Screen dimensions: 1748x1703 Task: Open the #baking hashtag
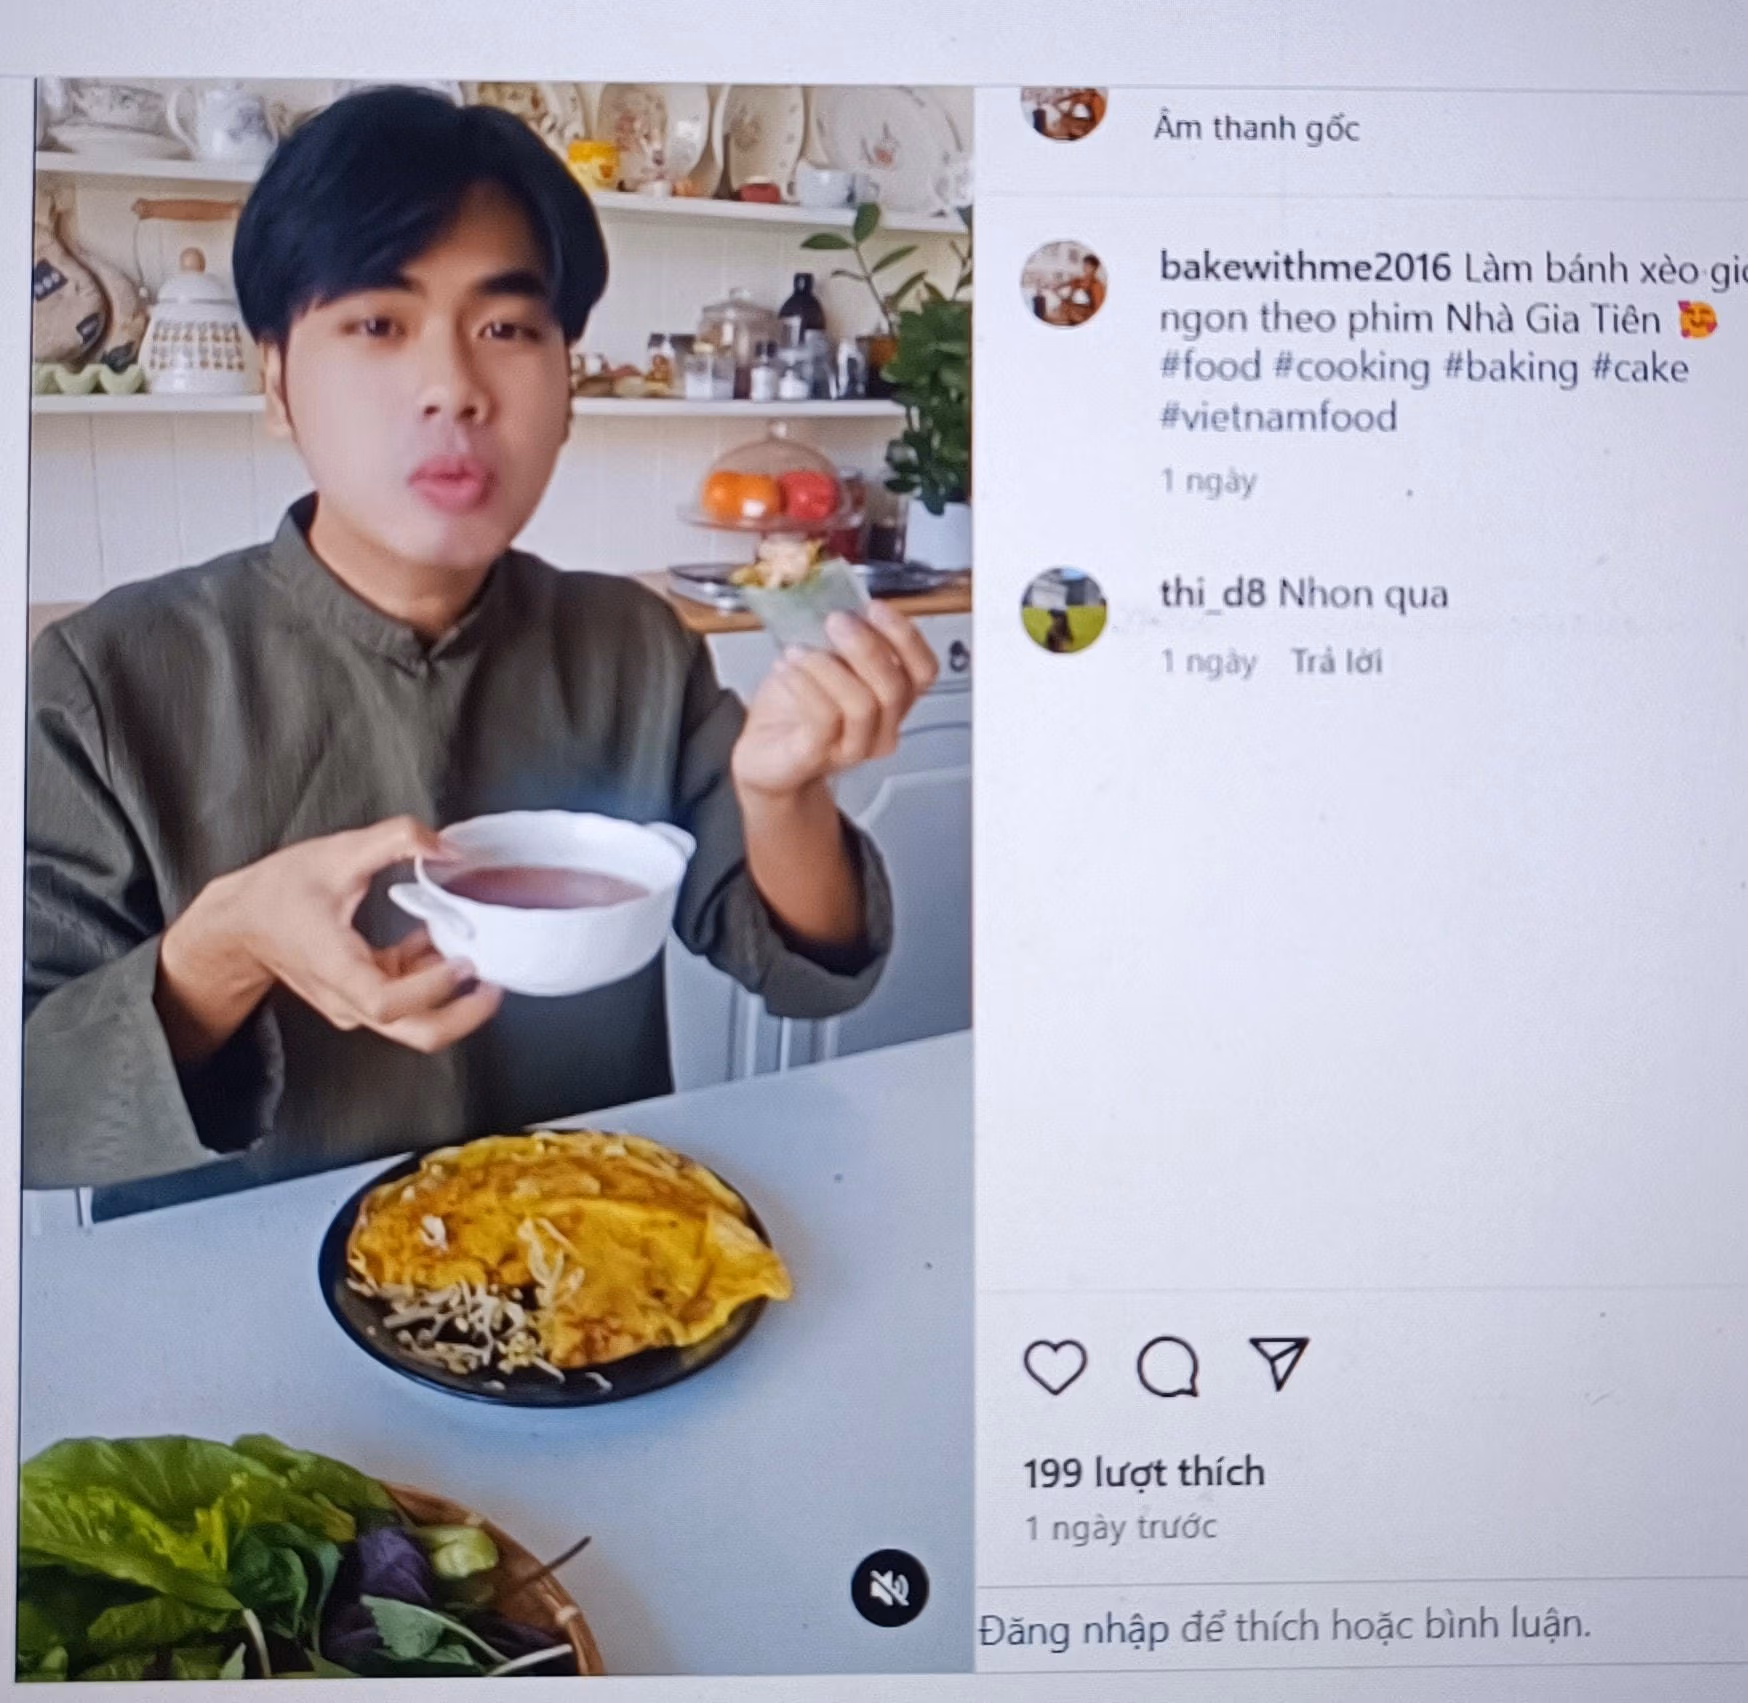(1511, 367)
